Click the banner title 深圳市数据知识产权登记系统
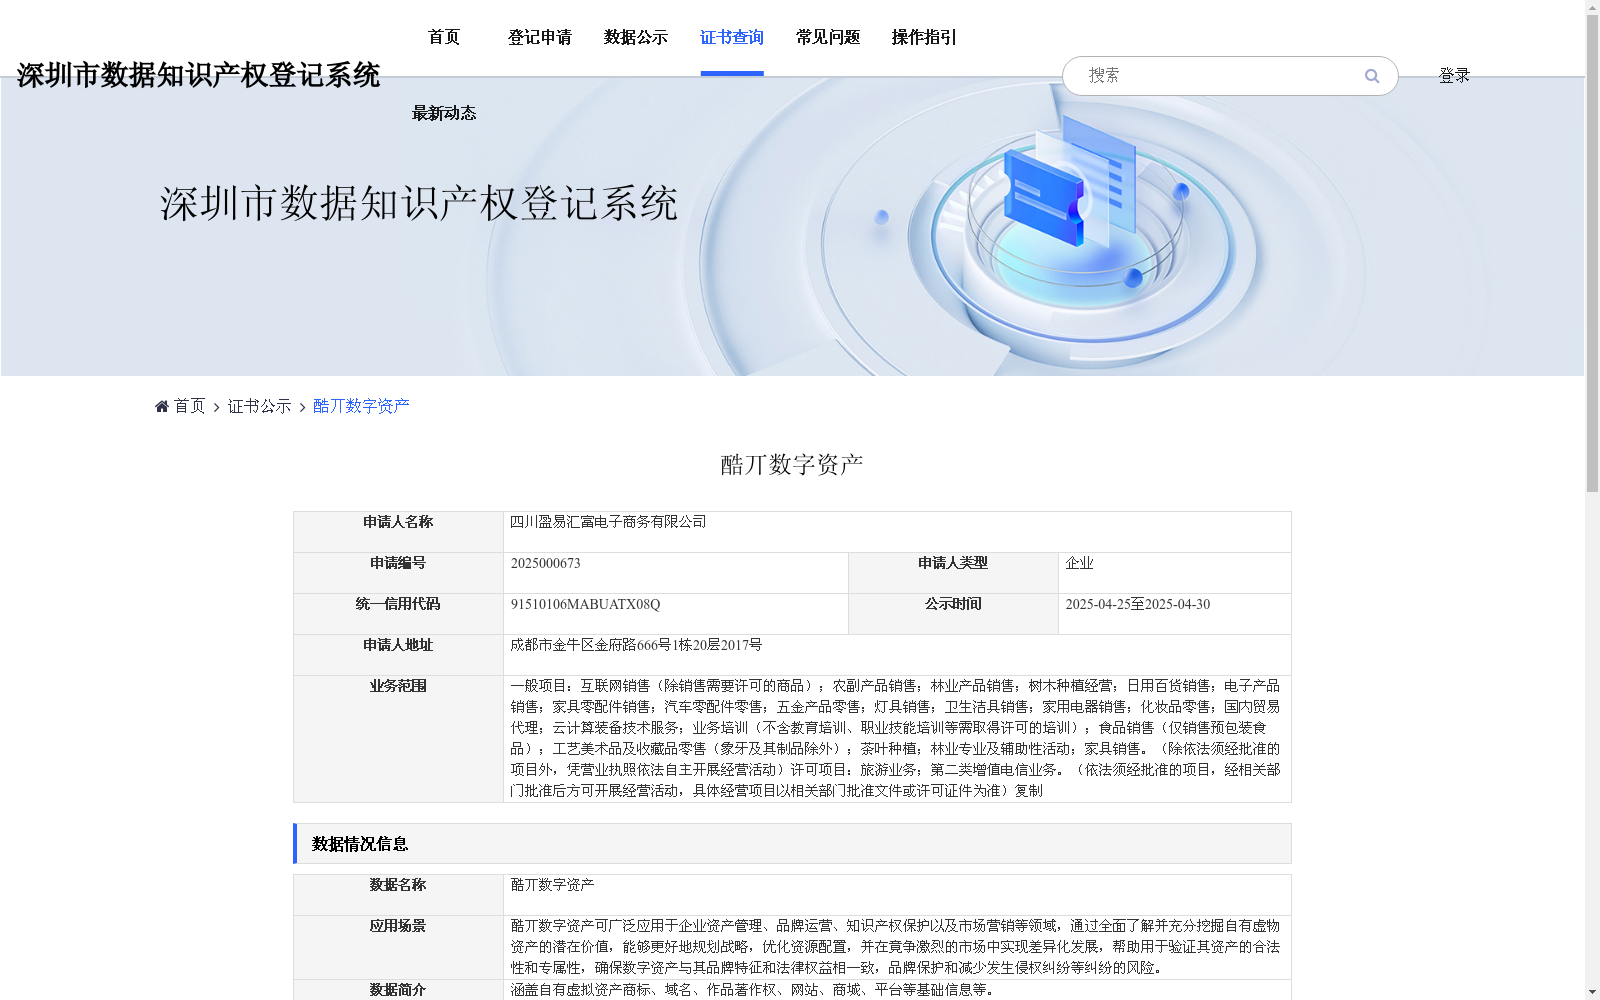1600x1000 pixels. pyautogui.click(x=419, y=203)
